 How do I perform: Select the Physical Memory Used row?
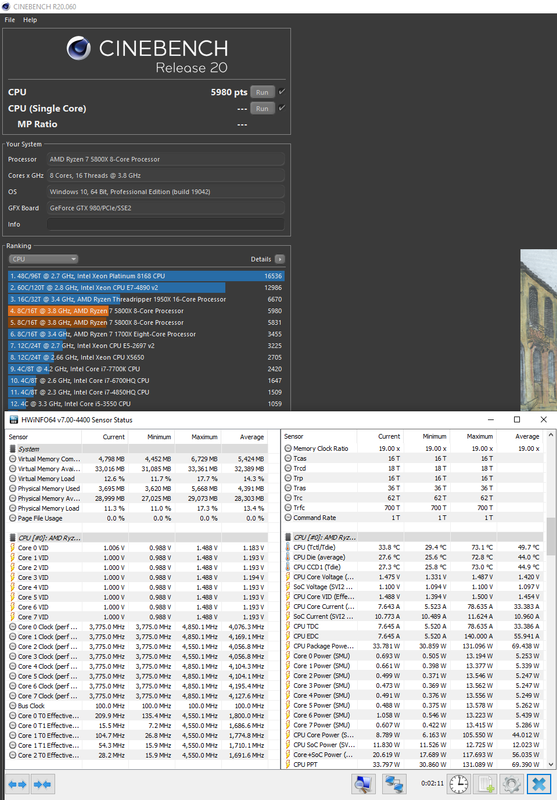[137, 489]
